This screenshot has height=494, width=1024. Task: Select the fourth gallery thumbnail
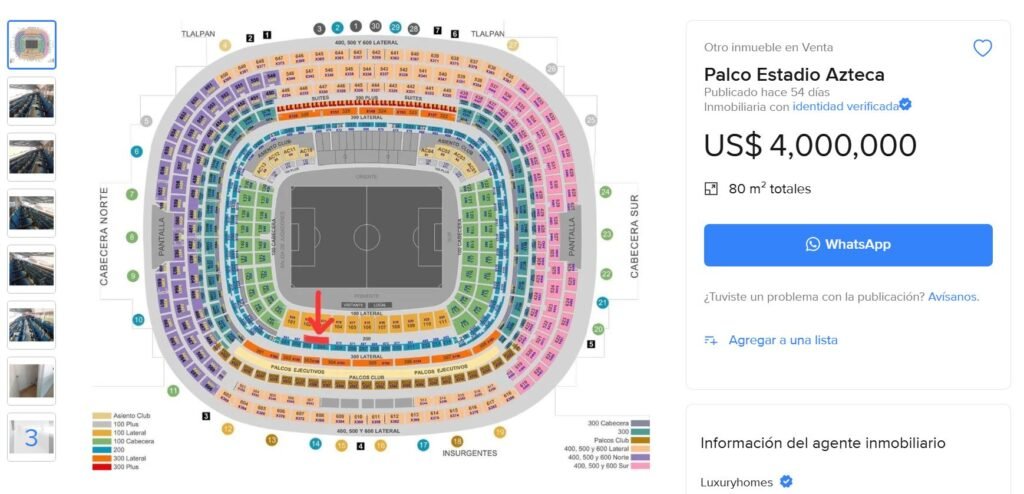tap(32, 212)
